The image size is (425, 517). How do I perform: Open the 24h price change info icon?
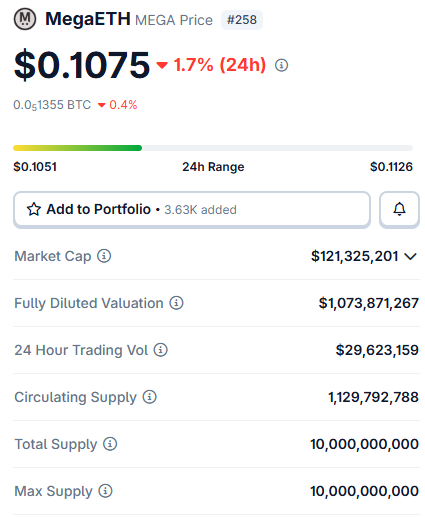tap(281, 65)
